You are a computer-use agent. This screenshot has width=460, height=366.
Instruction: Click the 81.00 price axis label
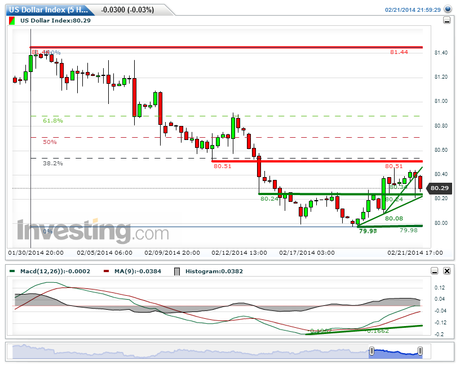click(441, 101)
